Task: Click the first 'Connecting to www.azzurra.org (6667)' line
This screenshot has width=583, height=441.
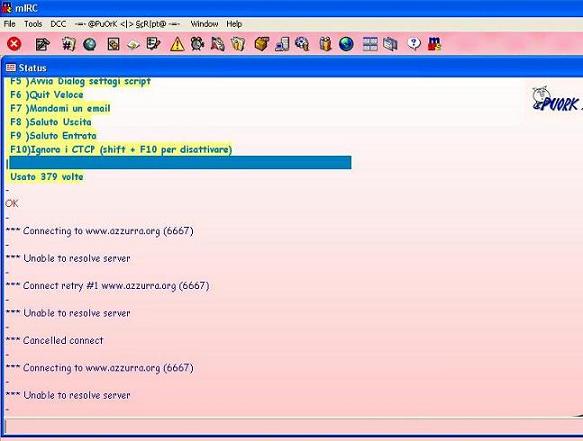Action: click(99, 231)
